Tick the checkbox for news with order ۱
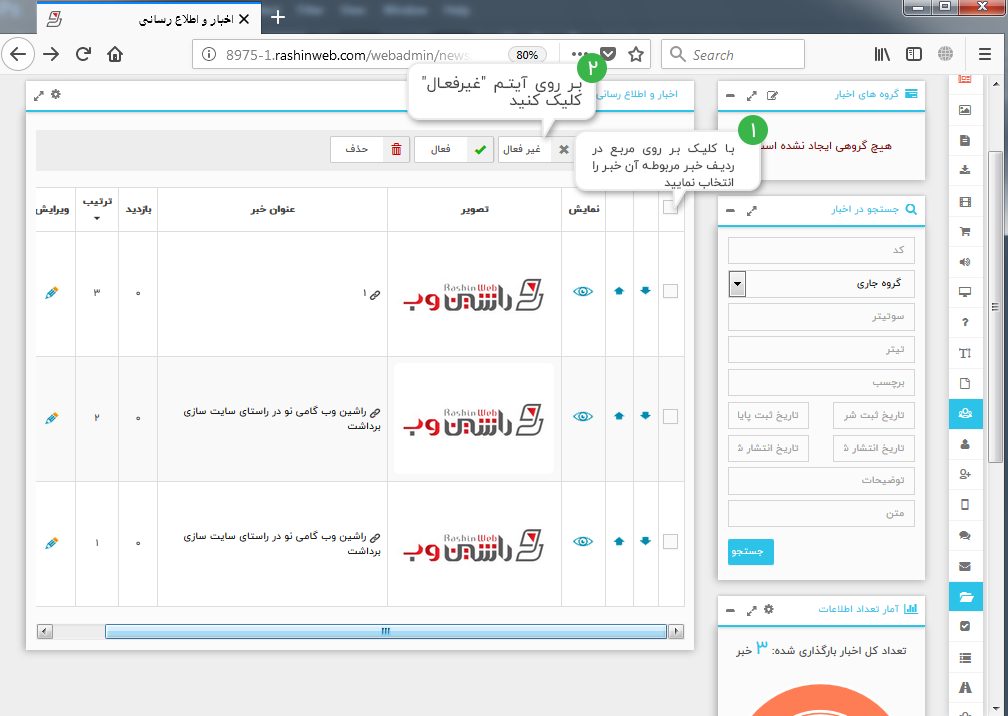The height and width of the screenshot is (716, 1008). pyautogui.click(x=670, y=542)
